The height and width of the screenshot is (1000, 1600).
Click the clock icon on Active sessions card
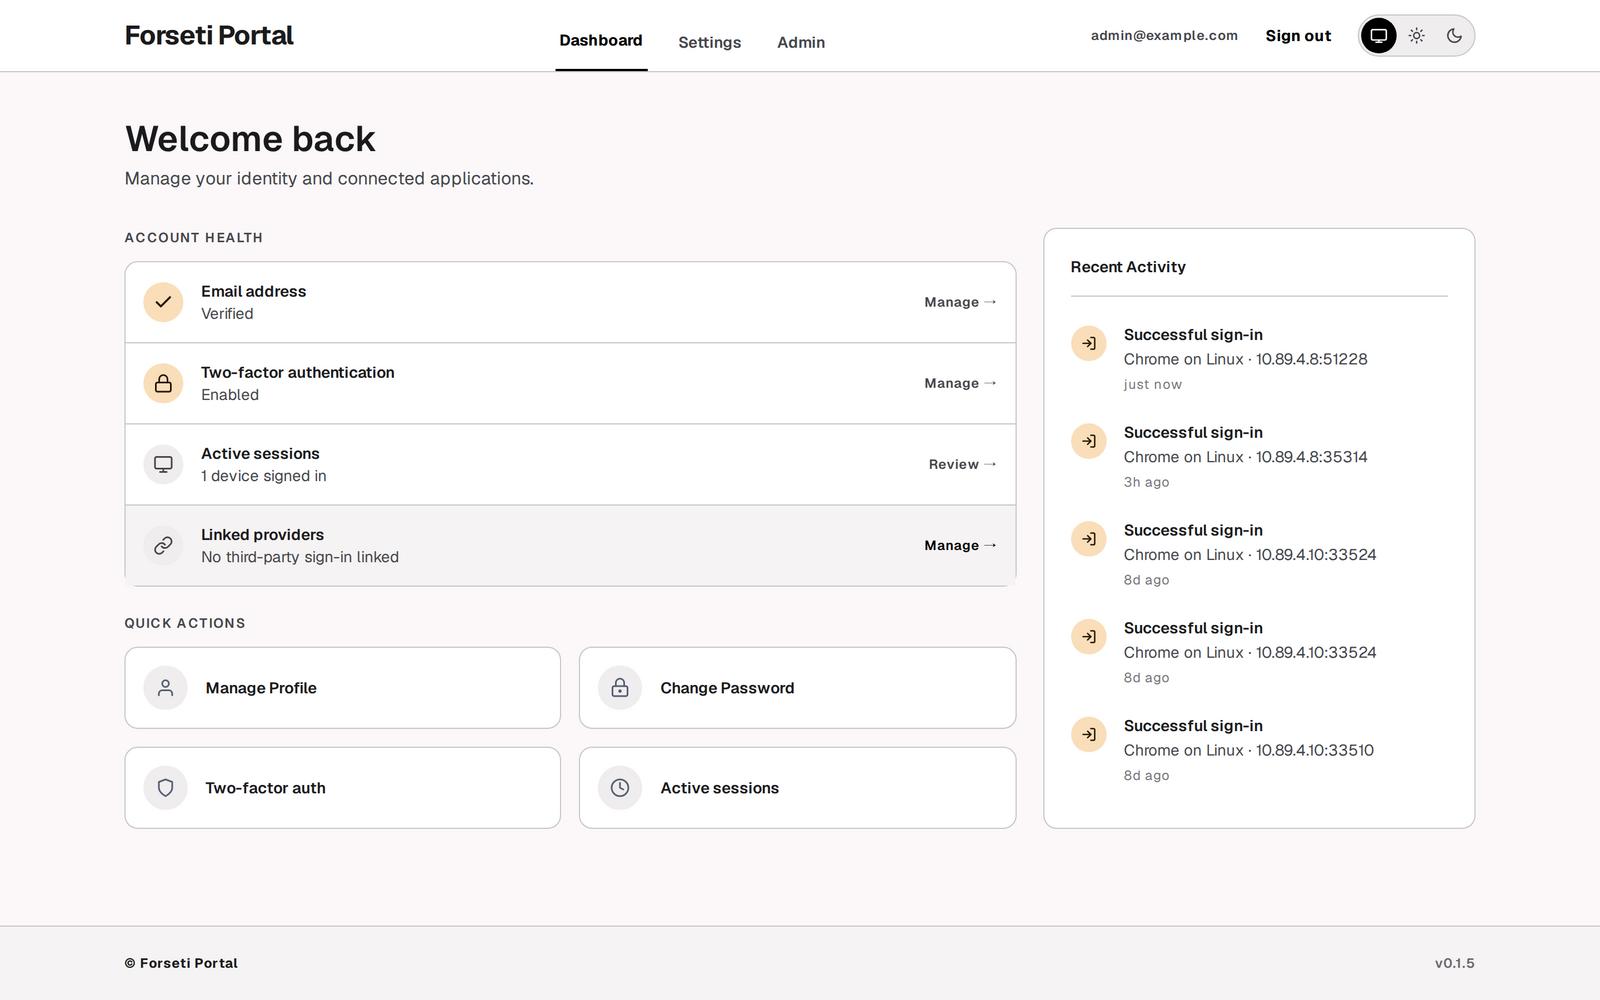click(x=620, y=788)
